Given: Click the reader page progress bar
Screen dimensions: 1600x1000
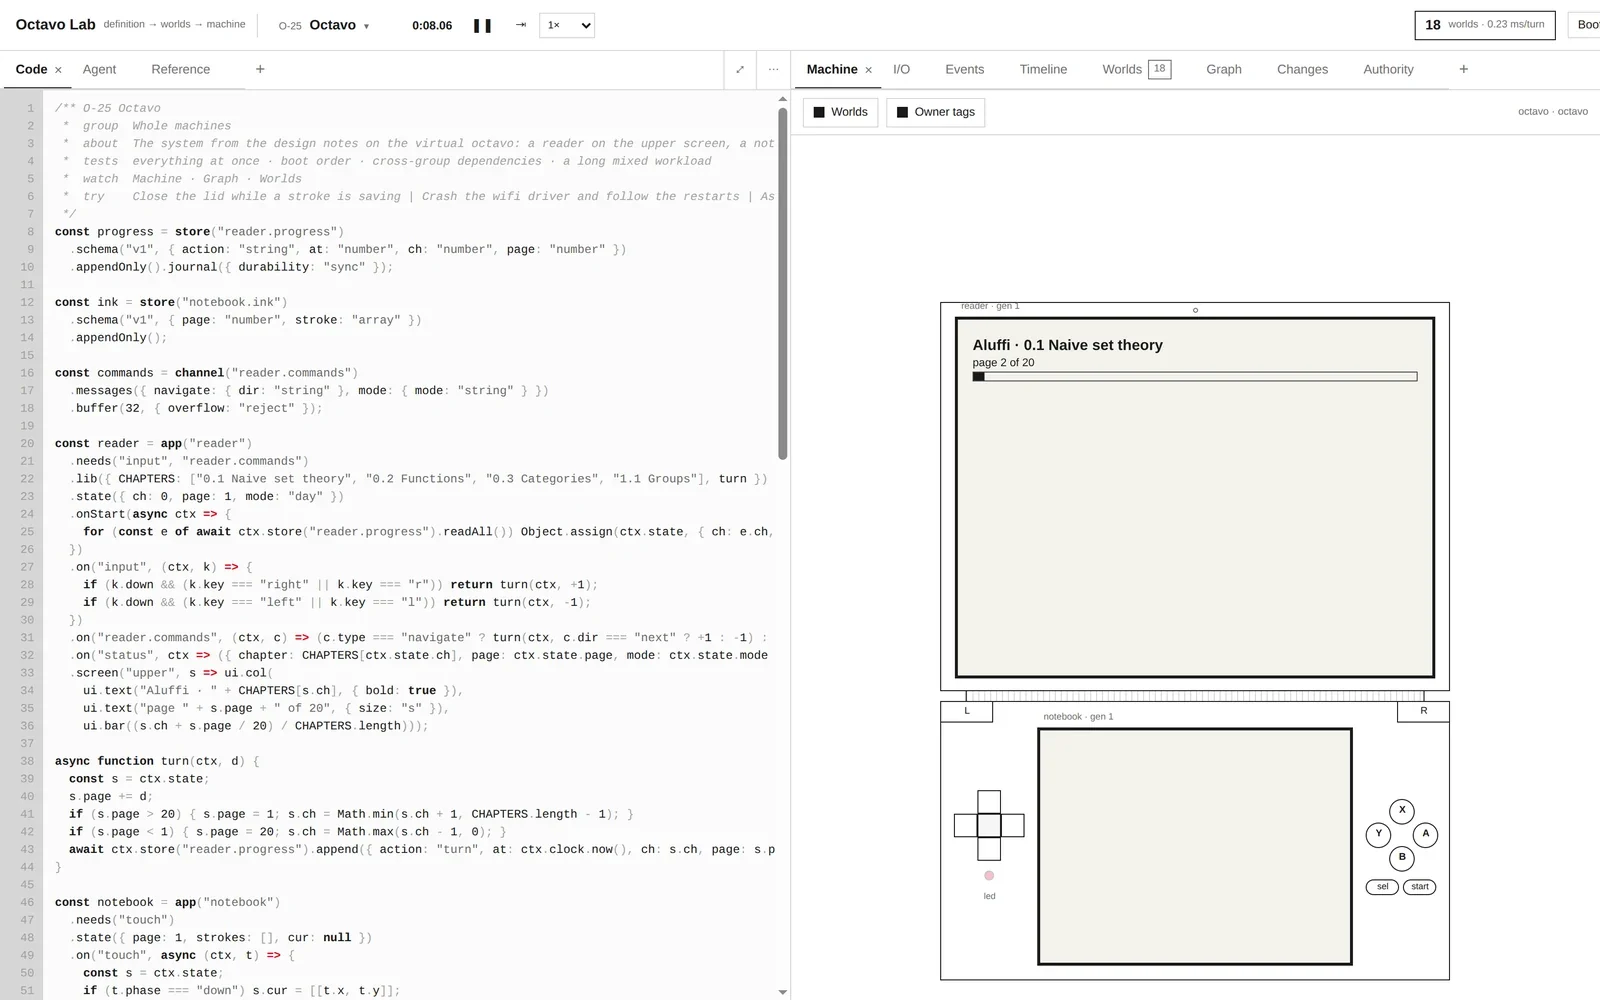Looking at the screenshot, I should click(x=1195, y=377).
